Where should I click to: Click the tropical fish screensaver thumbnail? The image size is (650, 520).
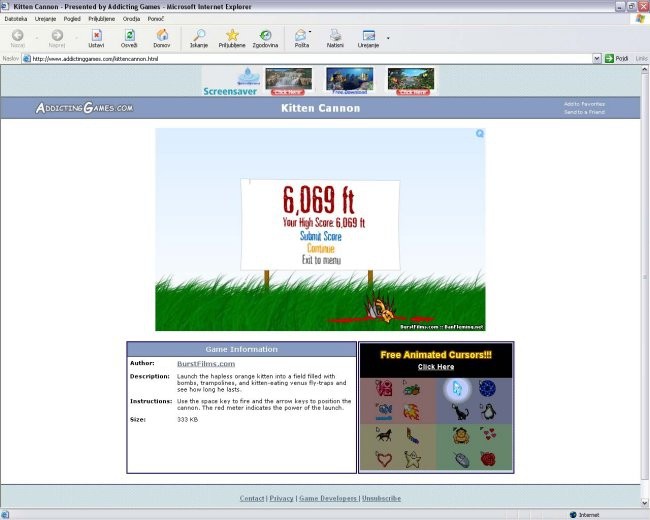click(x=411, y=81)
